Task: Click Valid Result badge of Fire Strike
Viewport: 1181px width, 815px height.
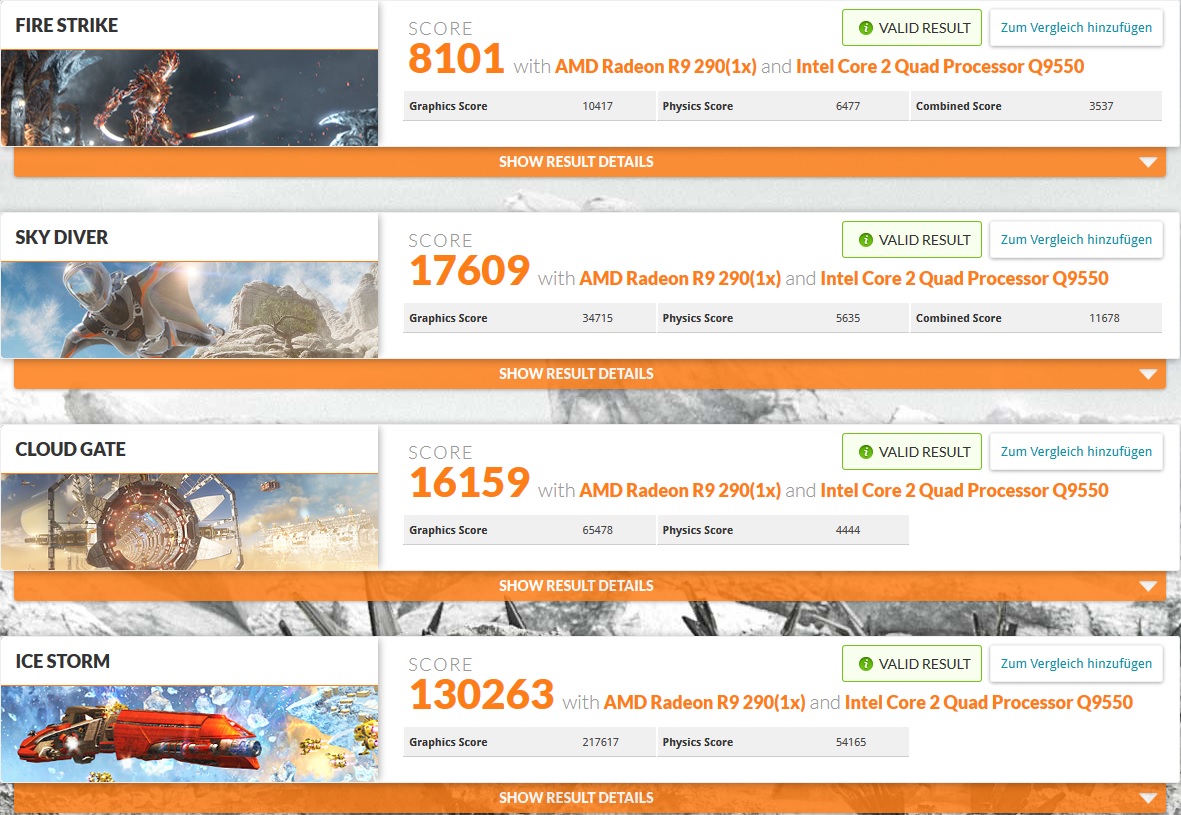Action: coord(911,28)
